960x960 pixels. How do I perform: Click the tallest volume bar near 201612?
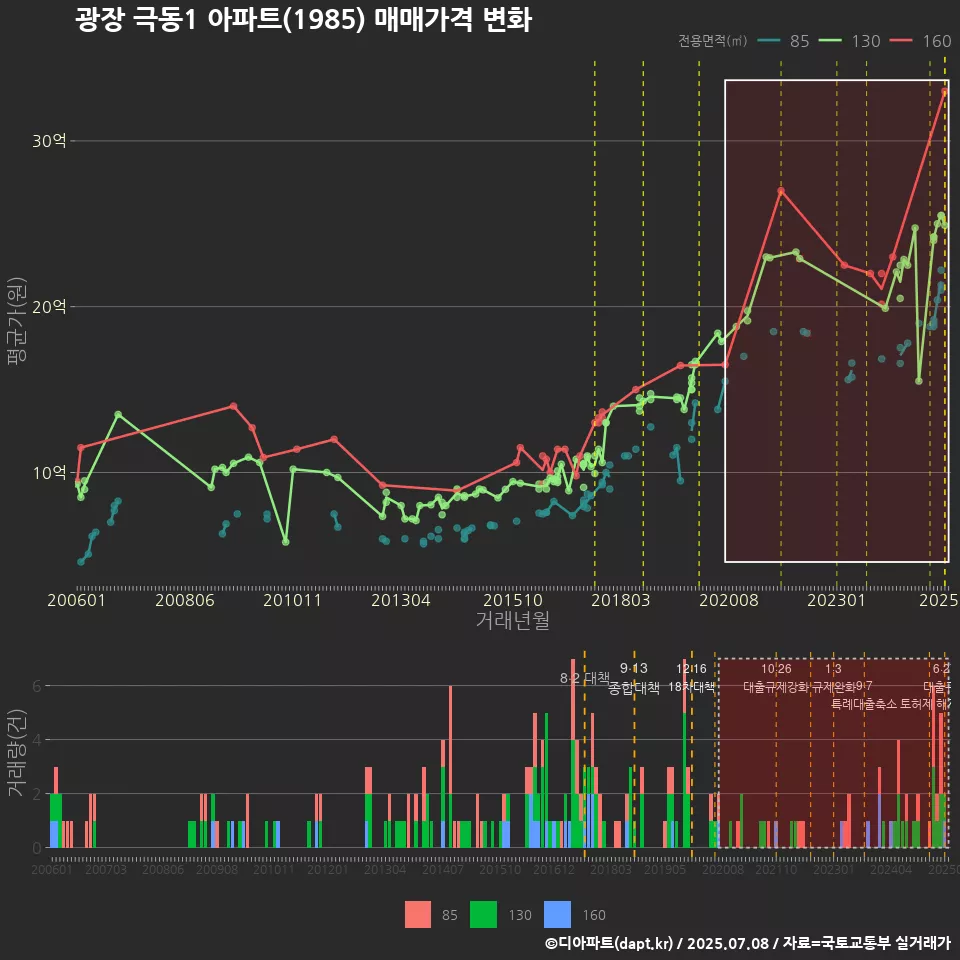point(573,753)
